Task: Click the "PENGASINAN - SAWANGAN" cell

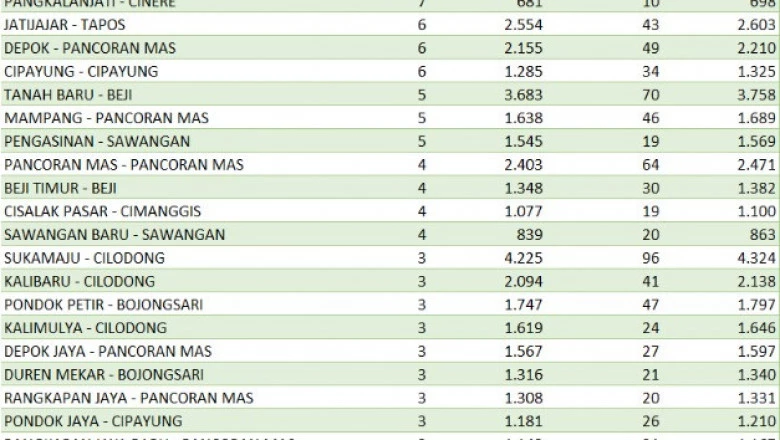Action: [x=97, y=141]
